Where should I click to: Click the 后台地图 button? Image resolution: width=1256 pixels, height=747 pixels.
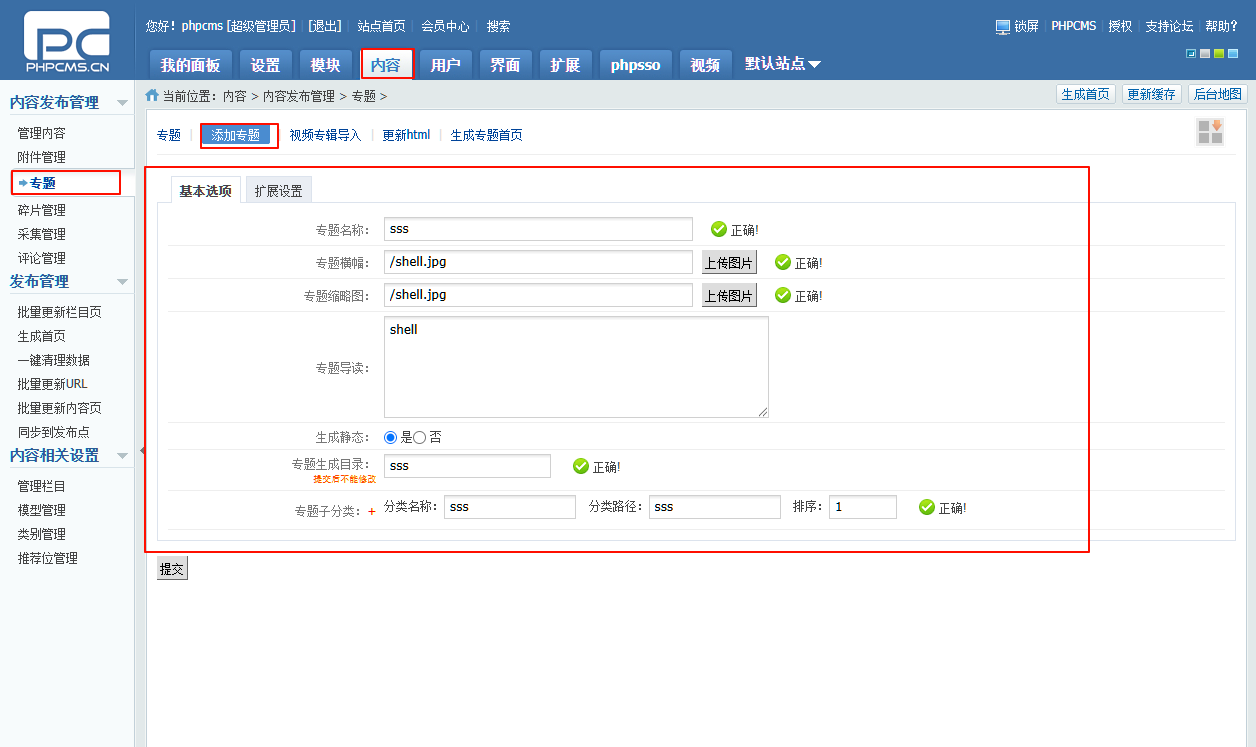1218,94
